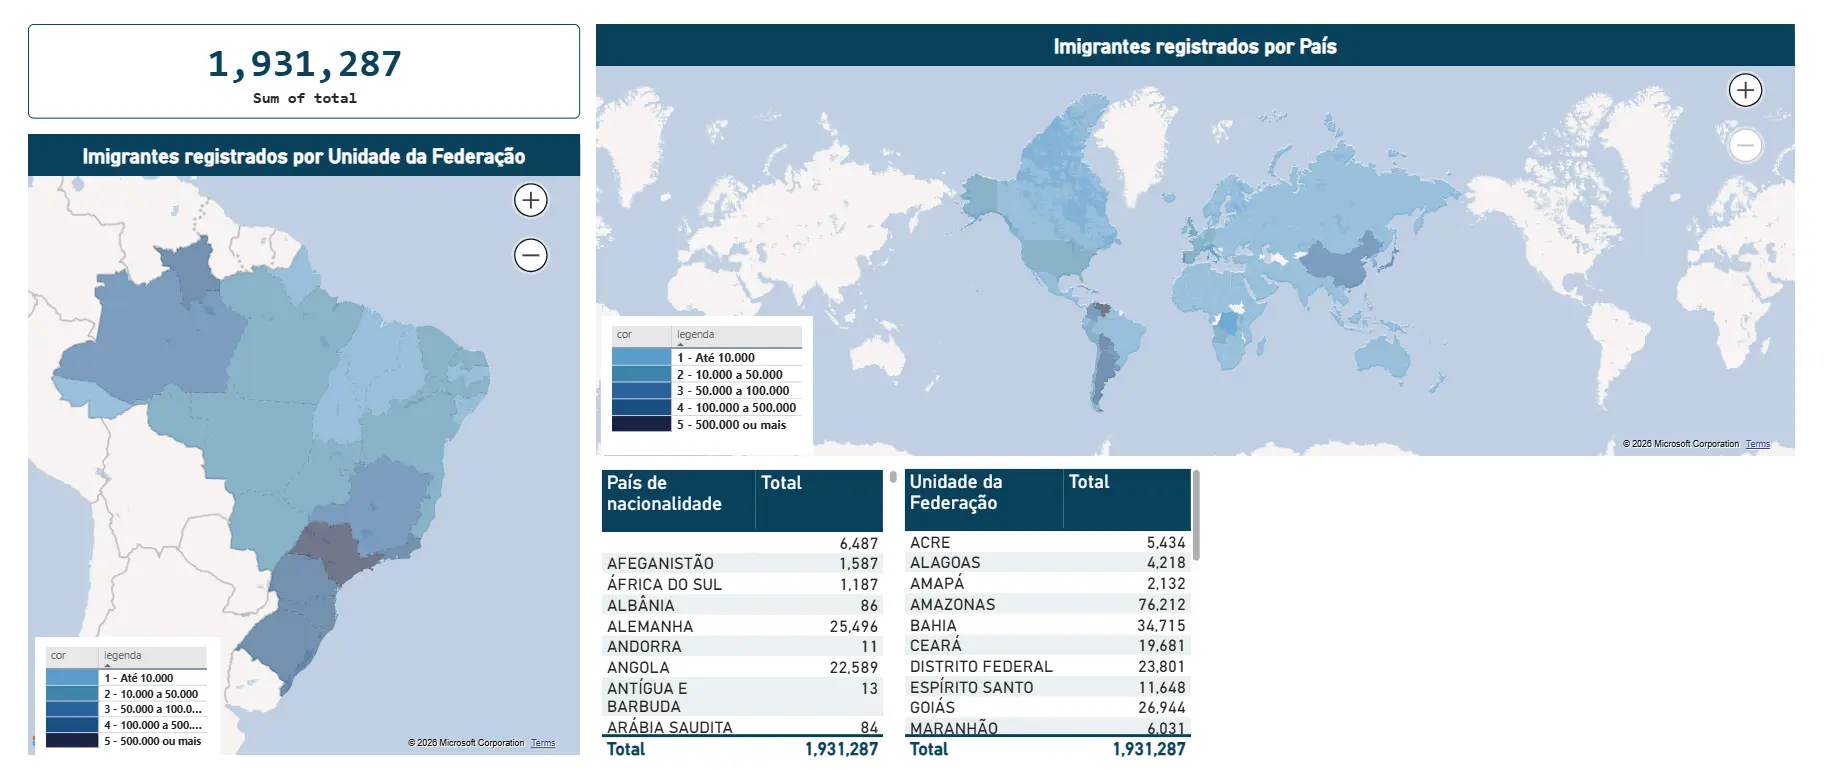1827x770 pixels.
Task: Click the '1 - Até 10.000' swatch in world legend
Action: [641, 357]
